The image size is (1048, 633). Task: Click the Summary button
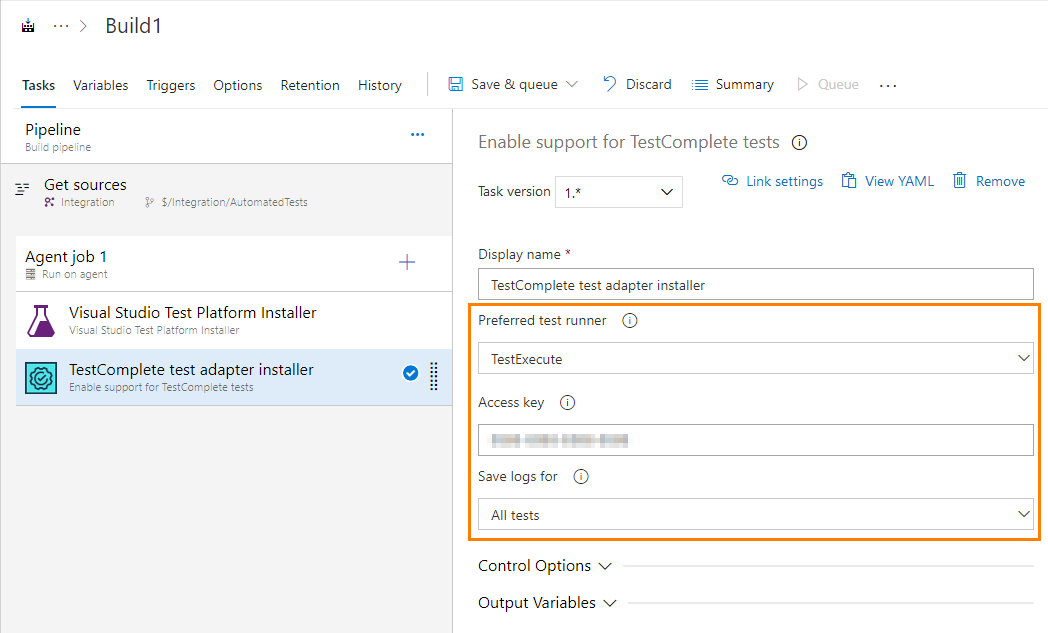pyautogui.click(x=733, y=84)
